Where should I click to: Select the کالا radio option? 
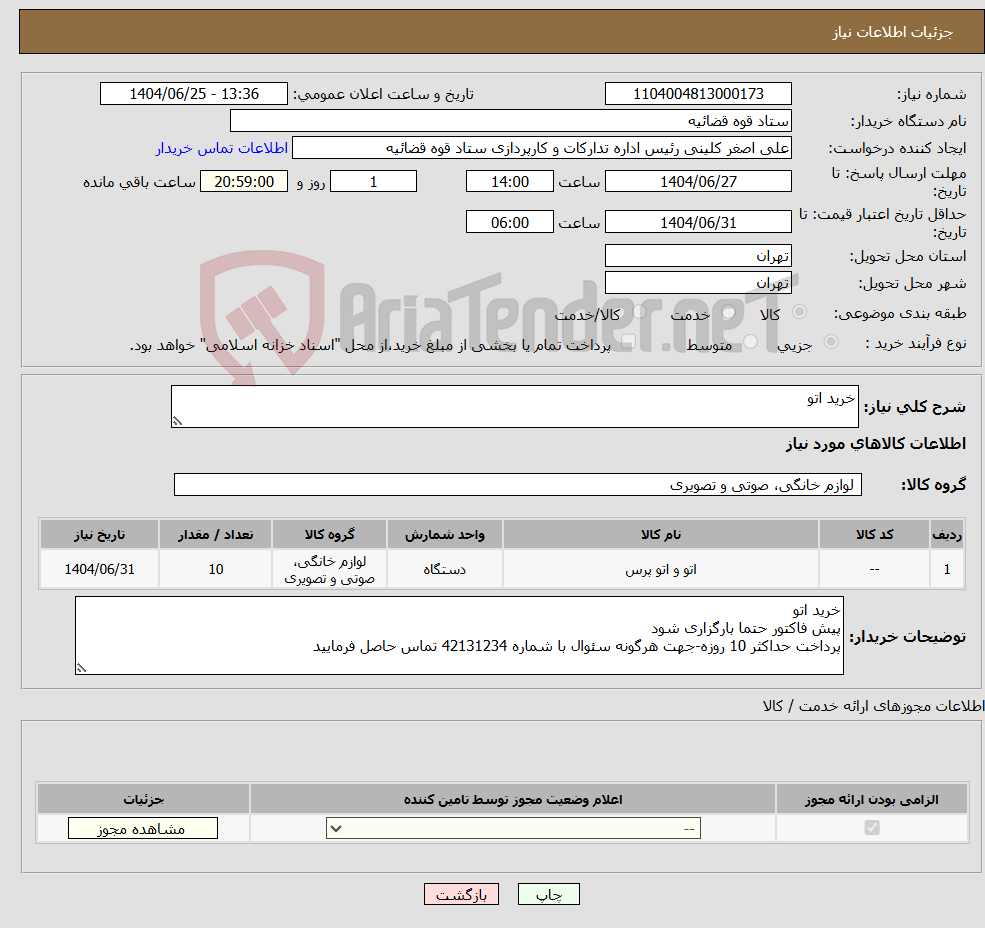click(x=799, y=311)
